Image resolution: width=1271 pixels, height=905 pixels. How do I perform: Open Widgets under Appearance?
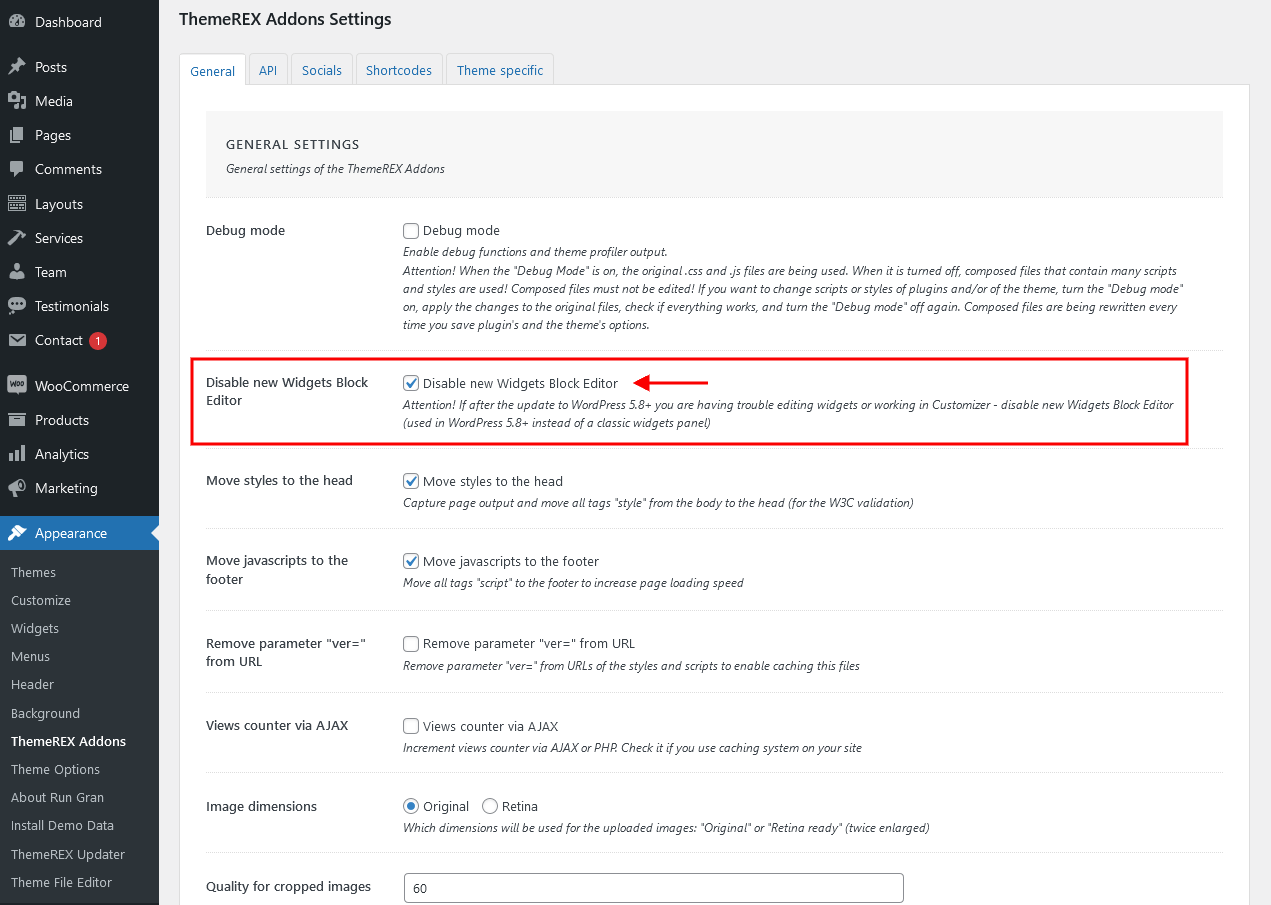pyautogui.click(x=35, y=628)
